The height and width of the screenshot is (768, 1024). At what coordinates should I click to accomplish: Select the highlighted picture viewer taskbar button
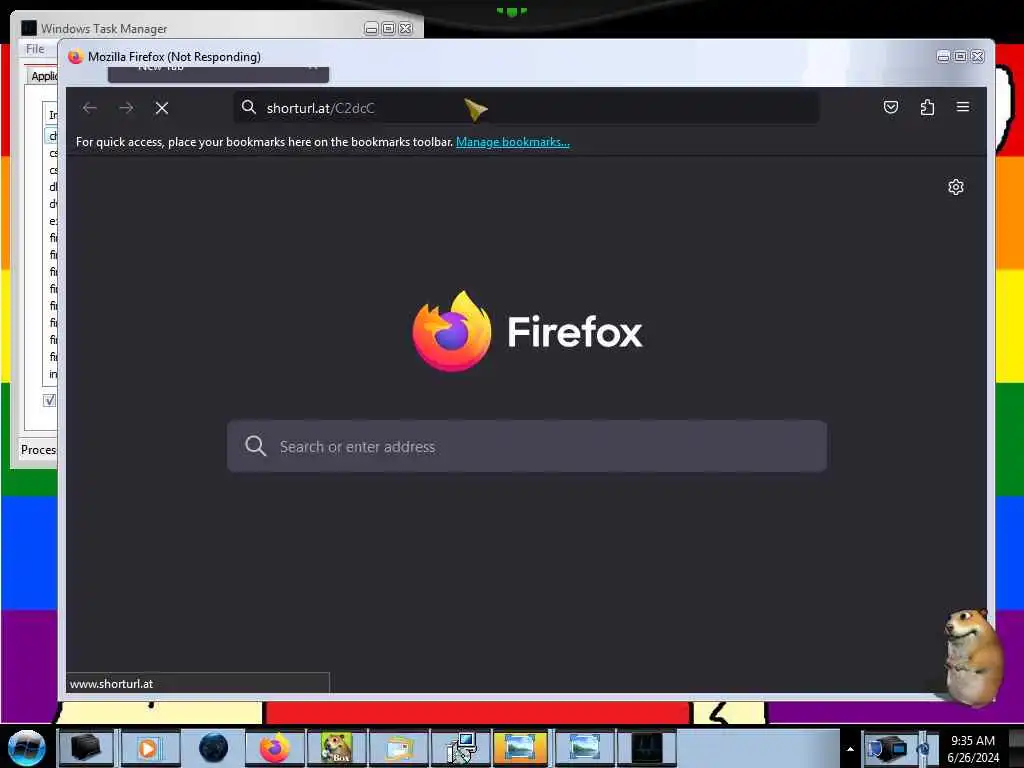click(x=520, y=747)
